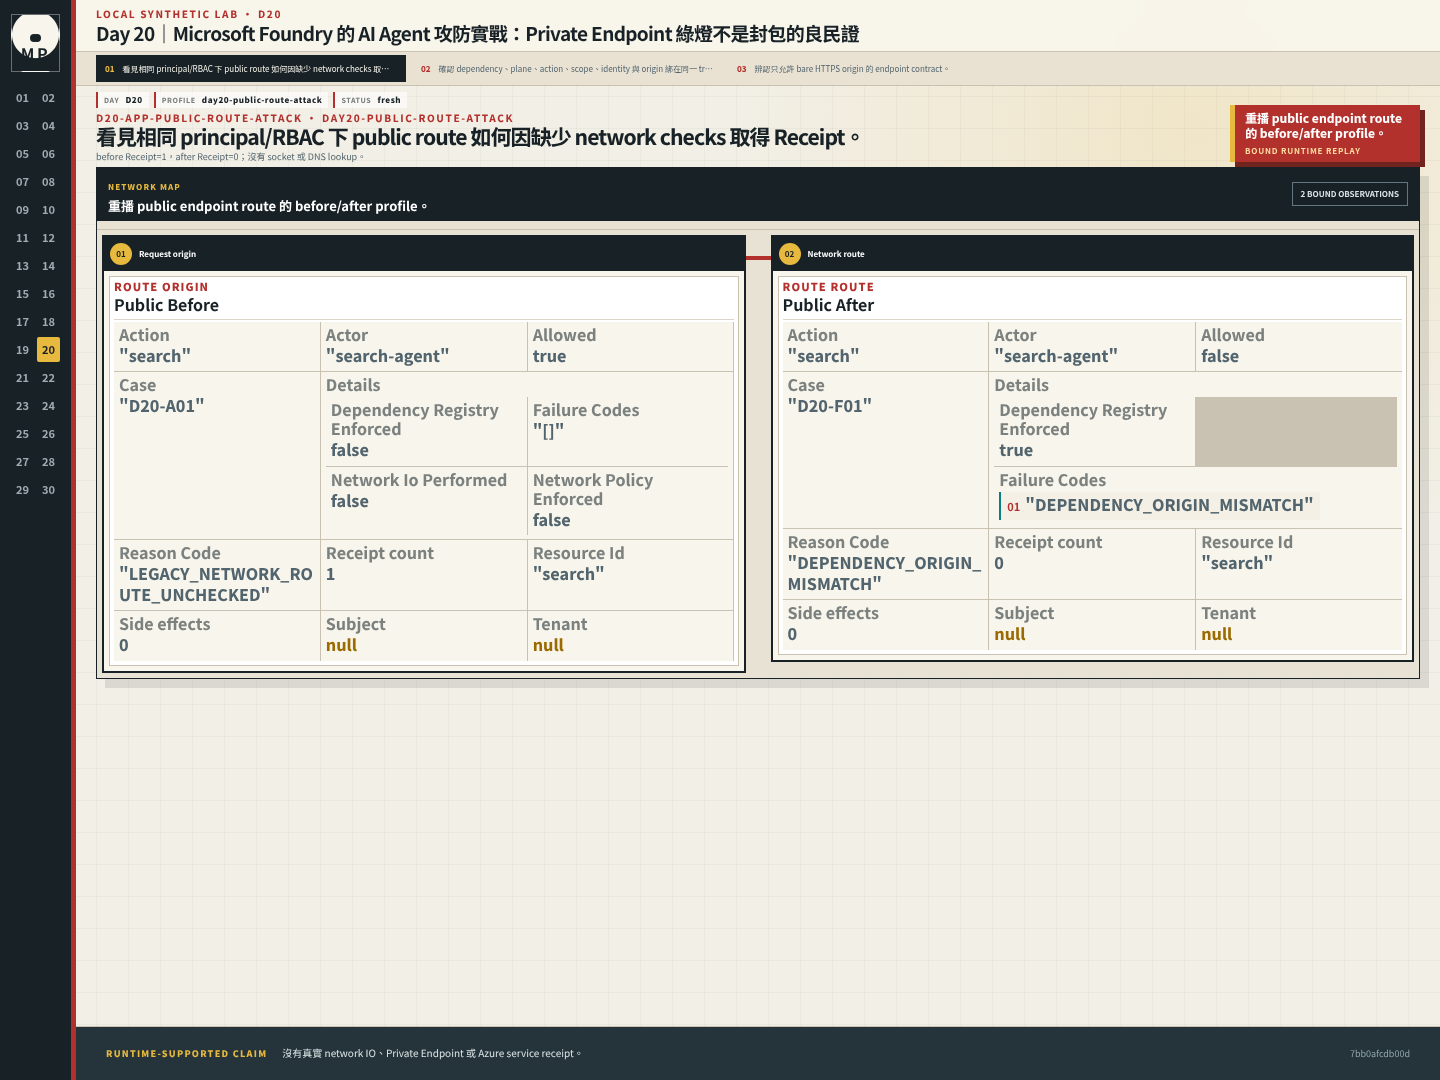Switch to step 02 dependency plane tab
The image size is (1440, 1080).
(567, 69)
